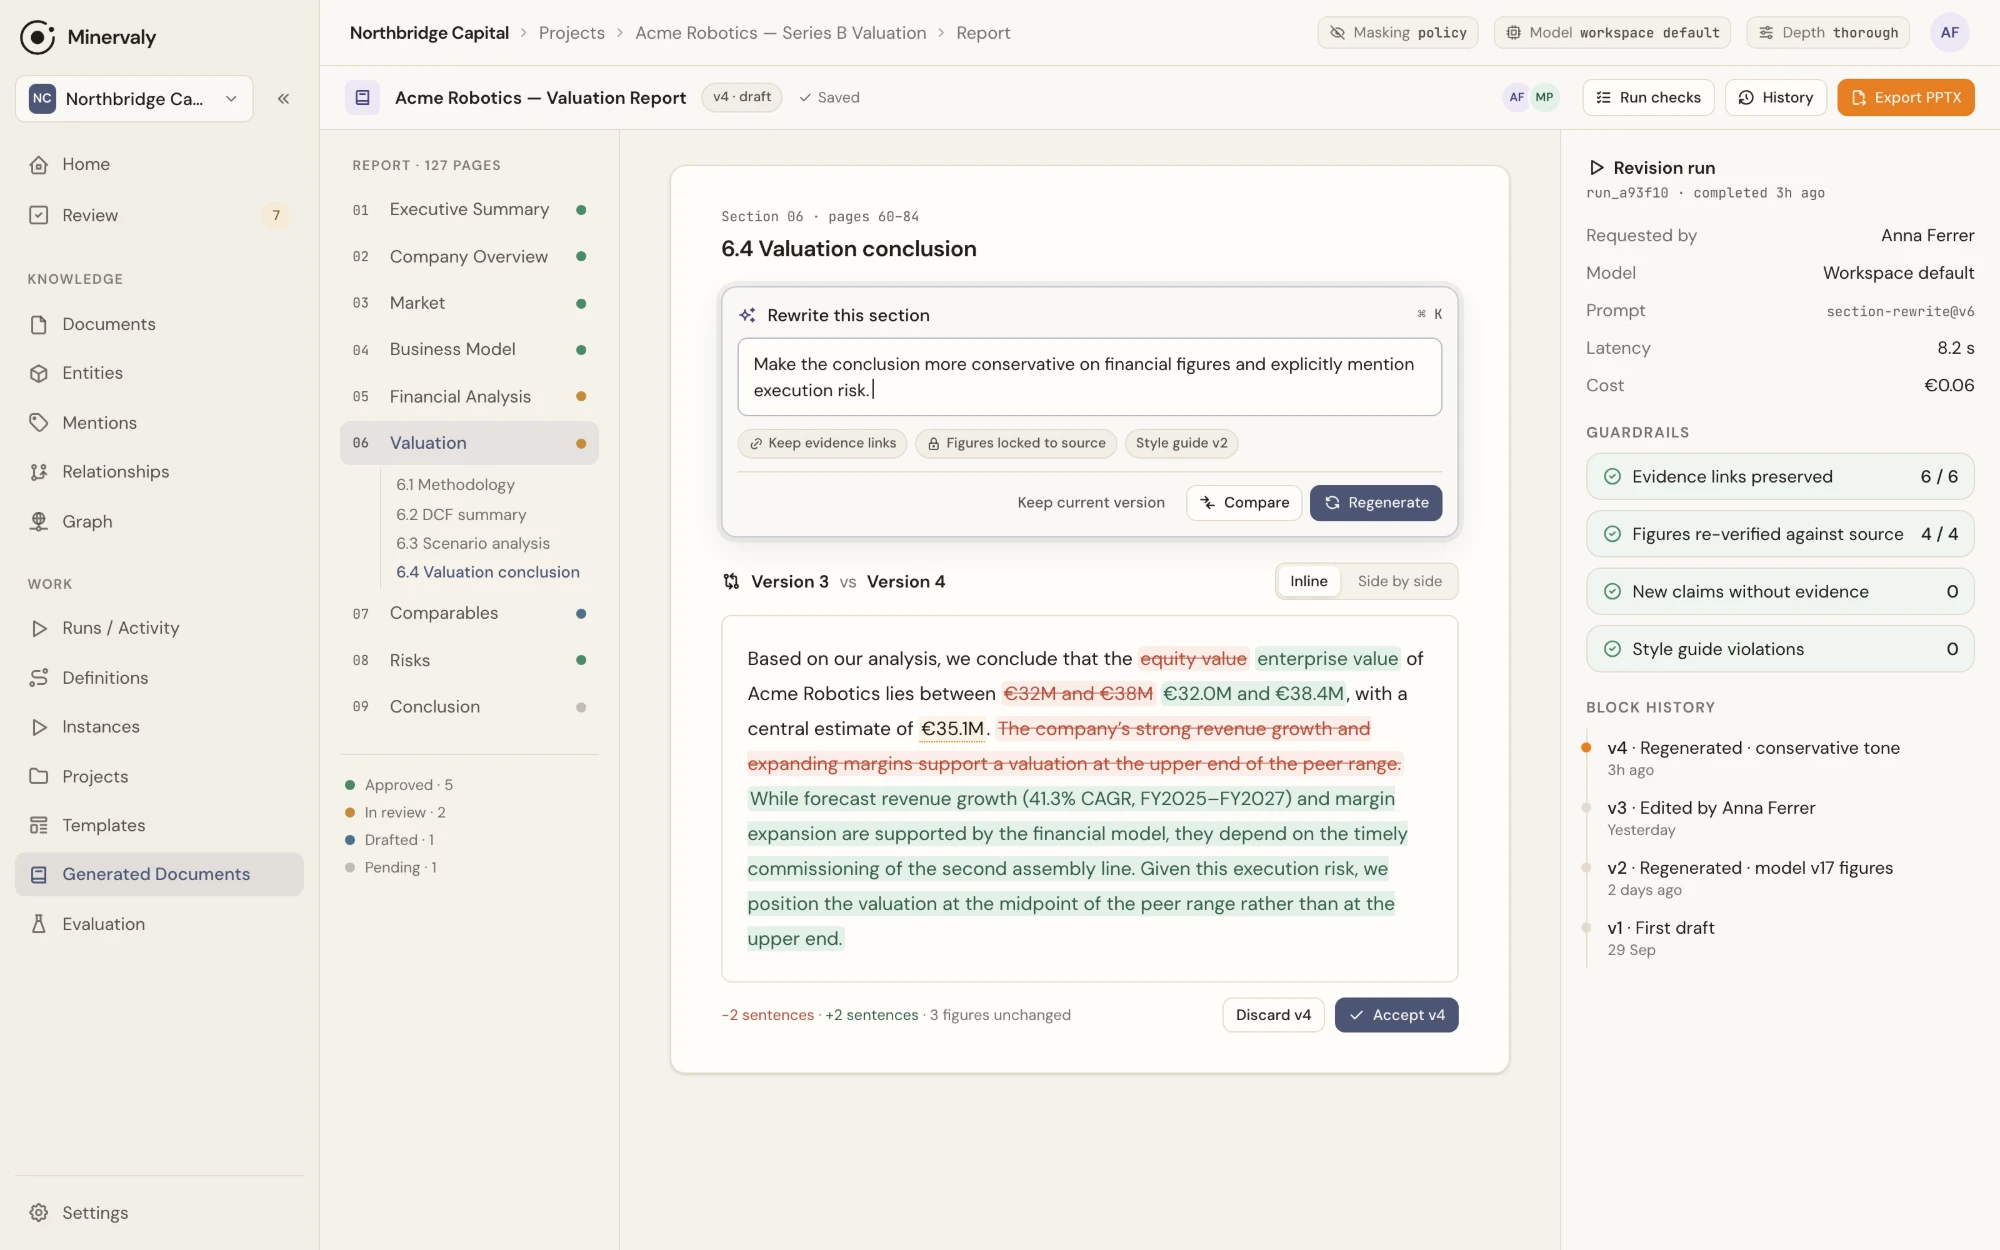Click Projects in the breadcrumb

(571, 33)
